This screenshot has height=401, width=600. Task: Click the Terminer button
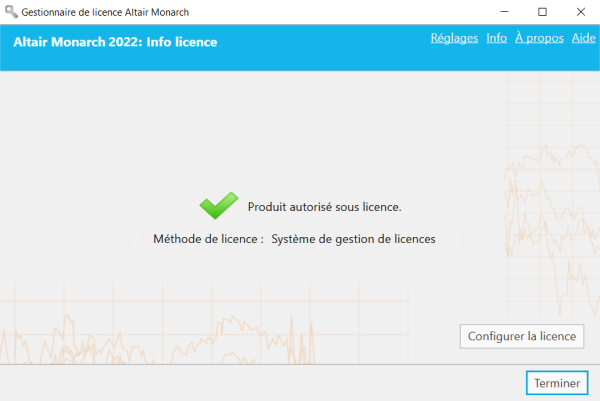click(557, 383)
